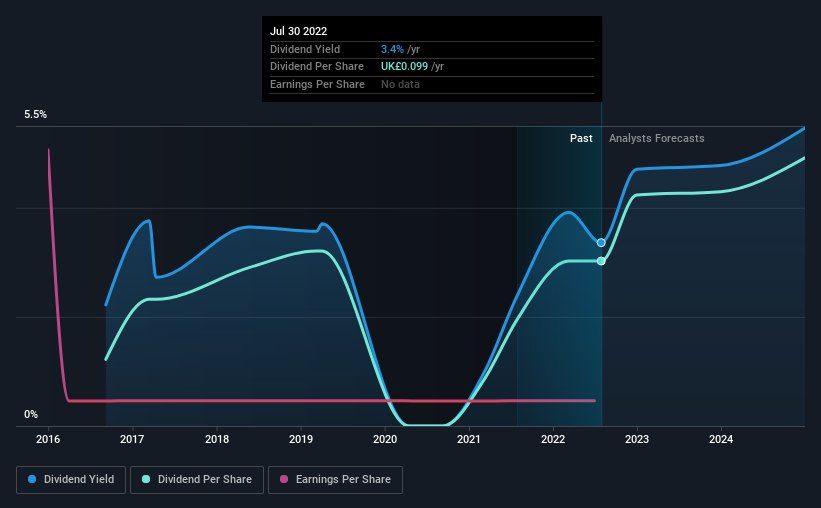
Task: Click the Past region label
Action: pyautogui.click(x=581, y=138)
